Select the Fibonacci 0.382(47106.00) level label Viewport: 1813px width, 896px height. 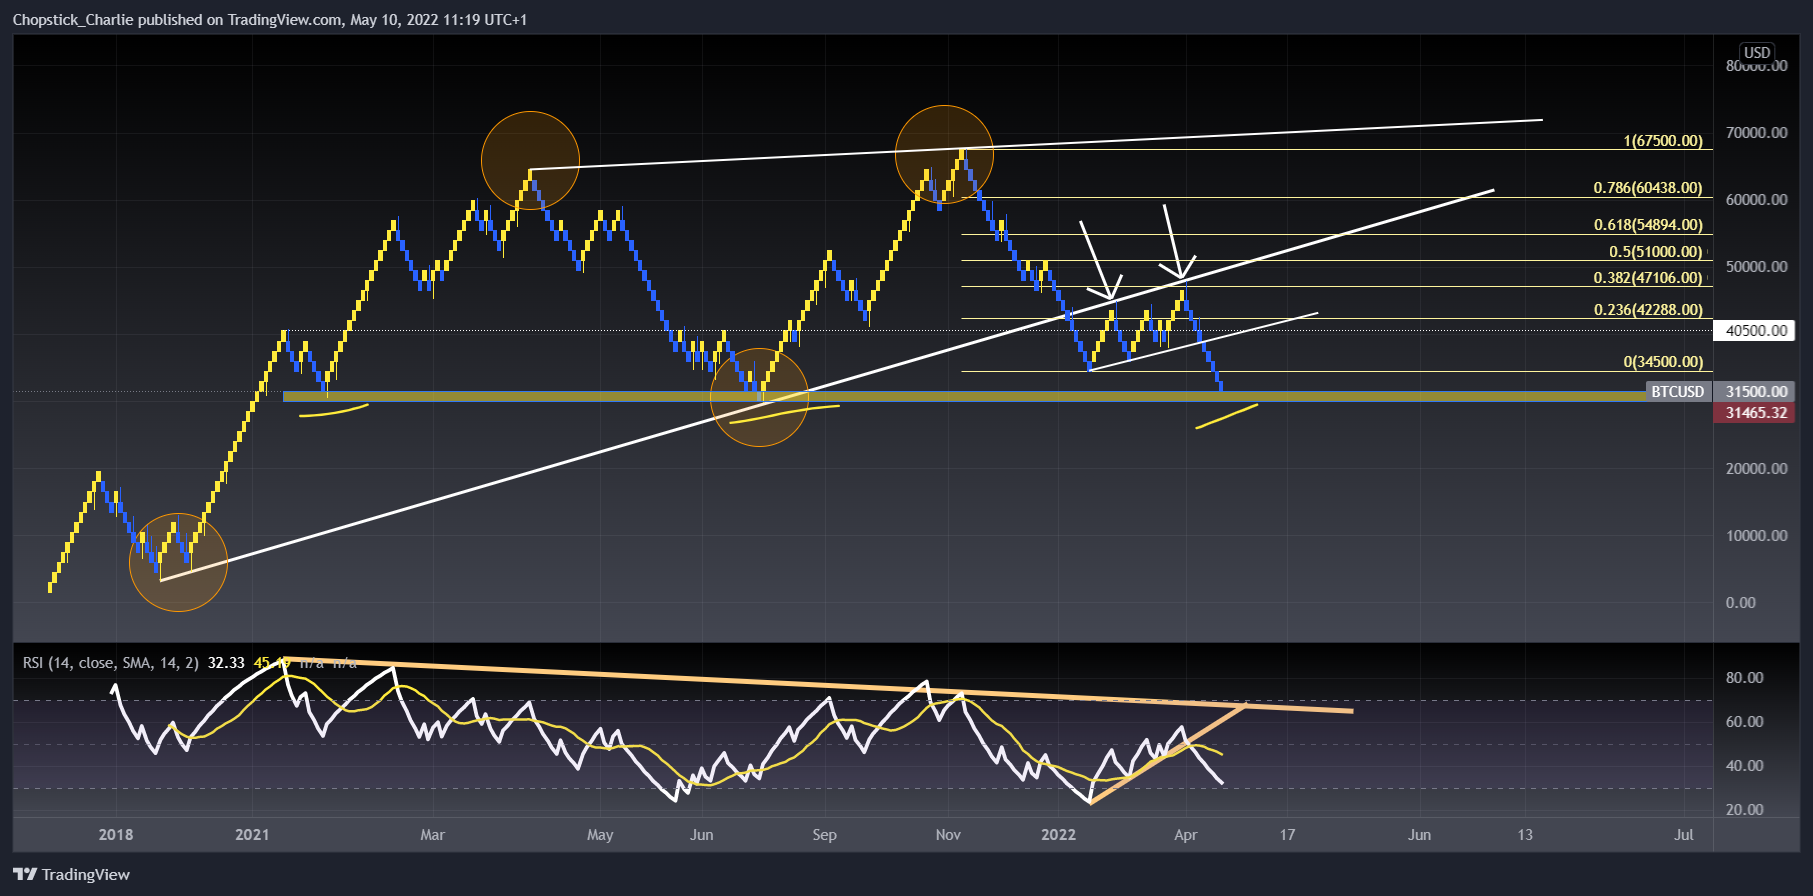tap(1647, 278)
